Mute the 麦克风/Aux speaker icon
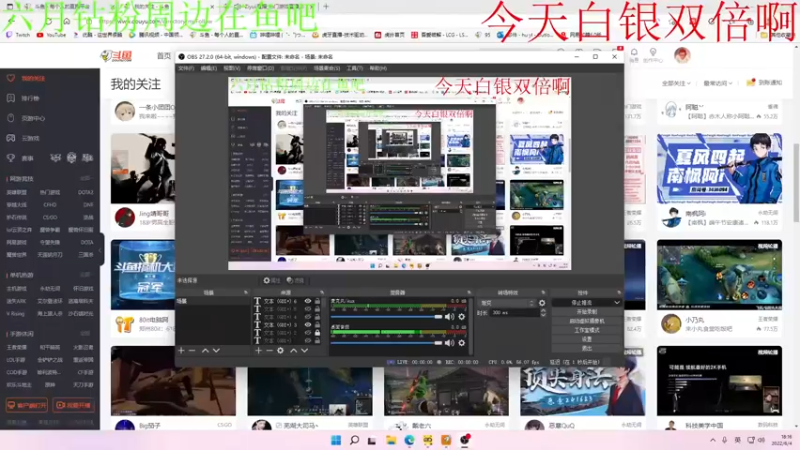 (449, 317)
